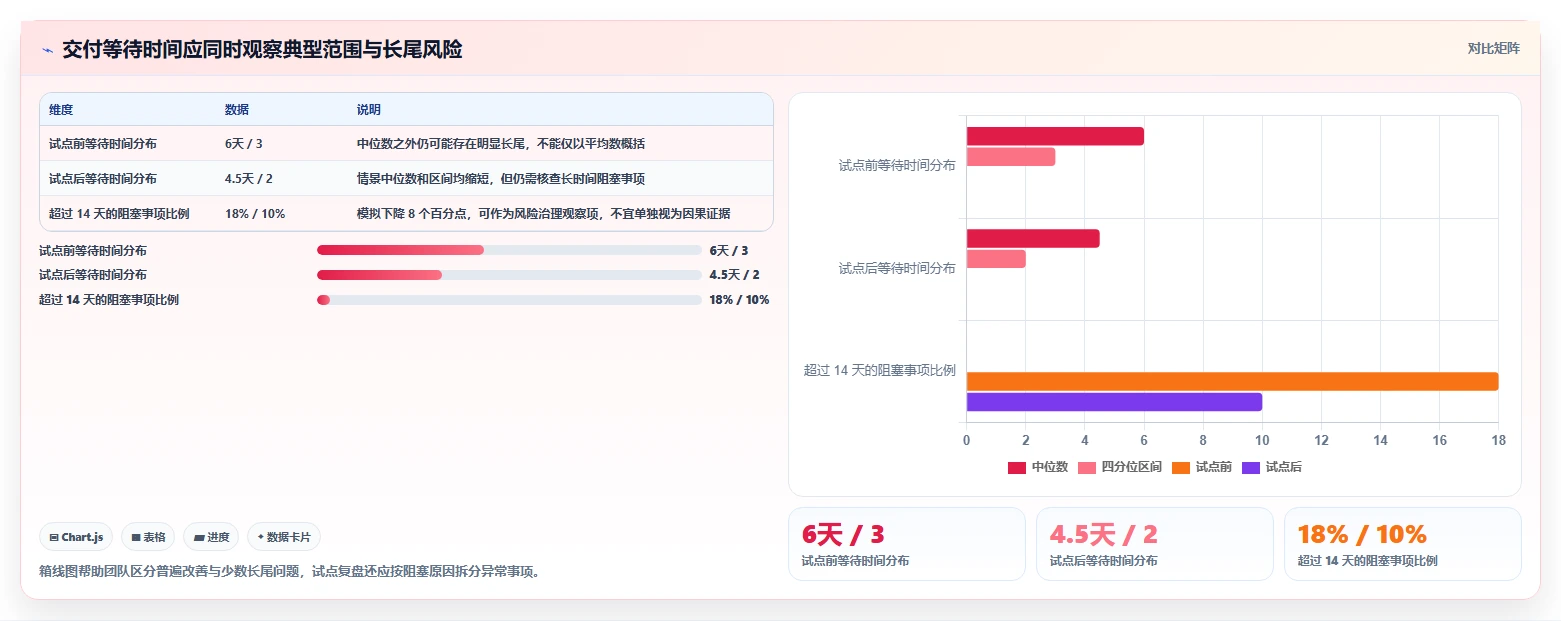The image size is (1561, 621).
Task: Click table cell 试点前等待时间分布
Action: [103, 144]
